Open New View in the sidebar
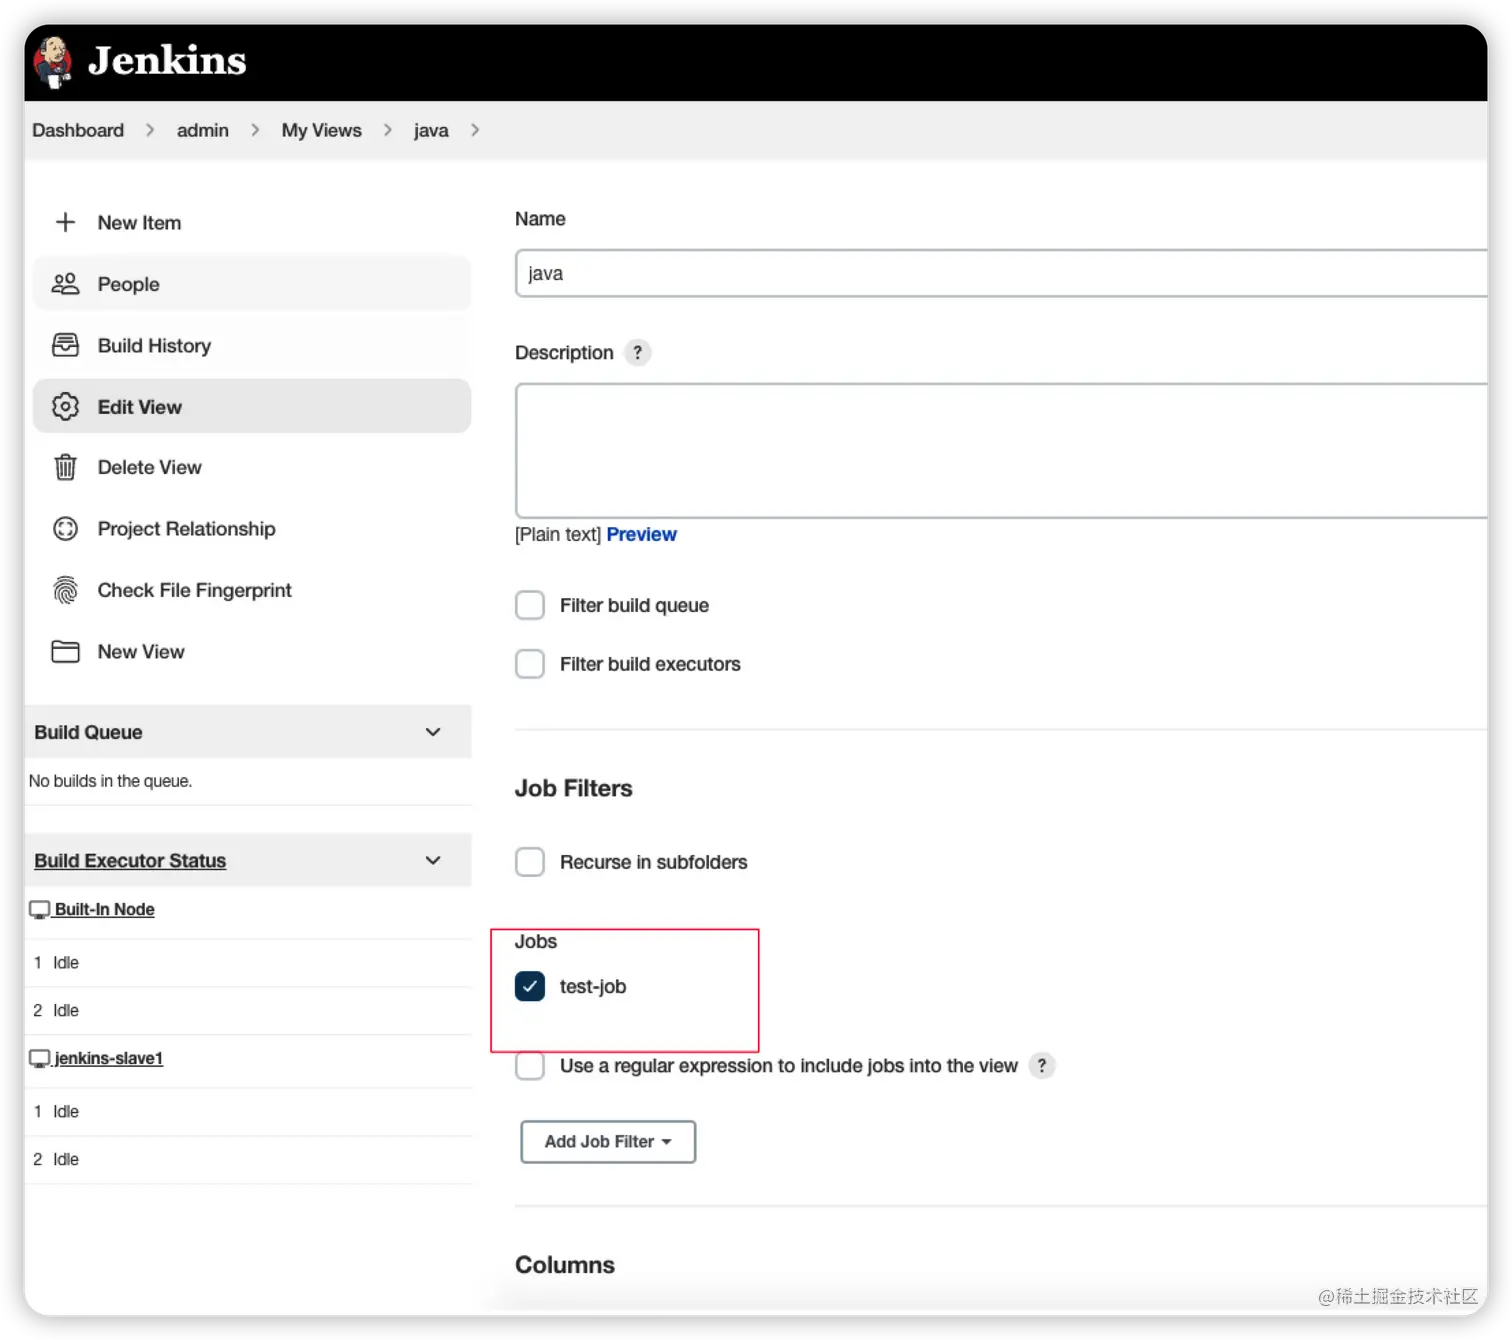This screenshot has height=1340, width=1512. [252, 652]
